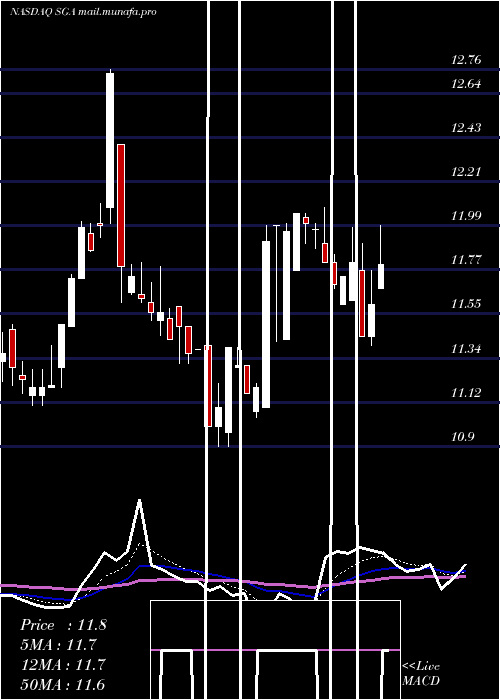Click the last white candle on the right
This screenshot has height=700, width=500.
click(381, 276)
